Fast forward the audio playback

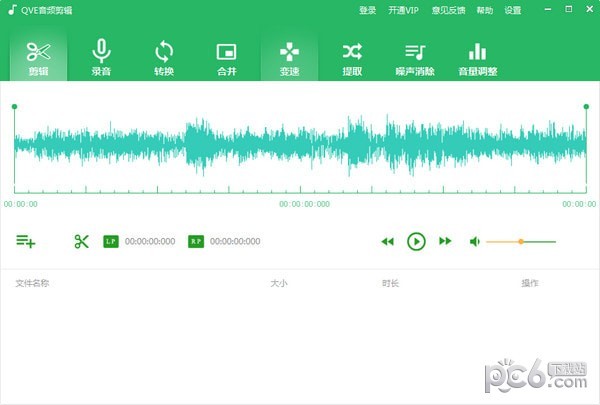tap(445, 241)
